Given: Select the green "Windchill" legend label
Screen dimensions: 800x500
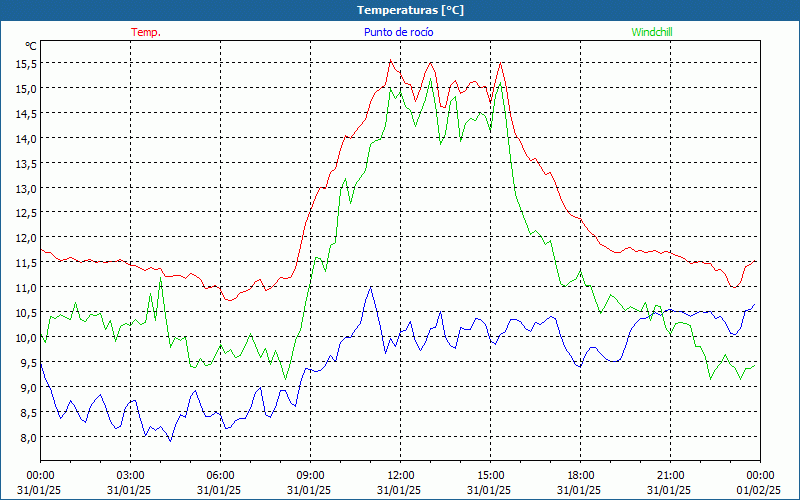Looking at the screenshot, I should pyautogui.click(x=652, y=32).
